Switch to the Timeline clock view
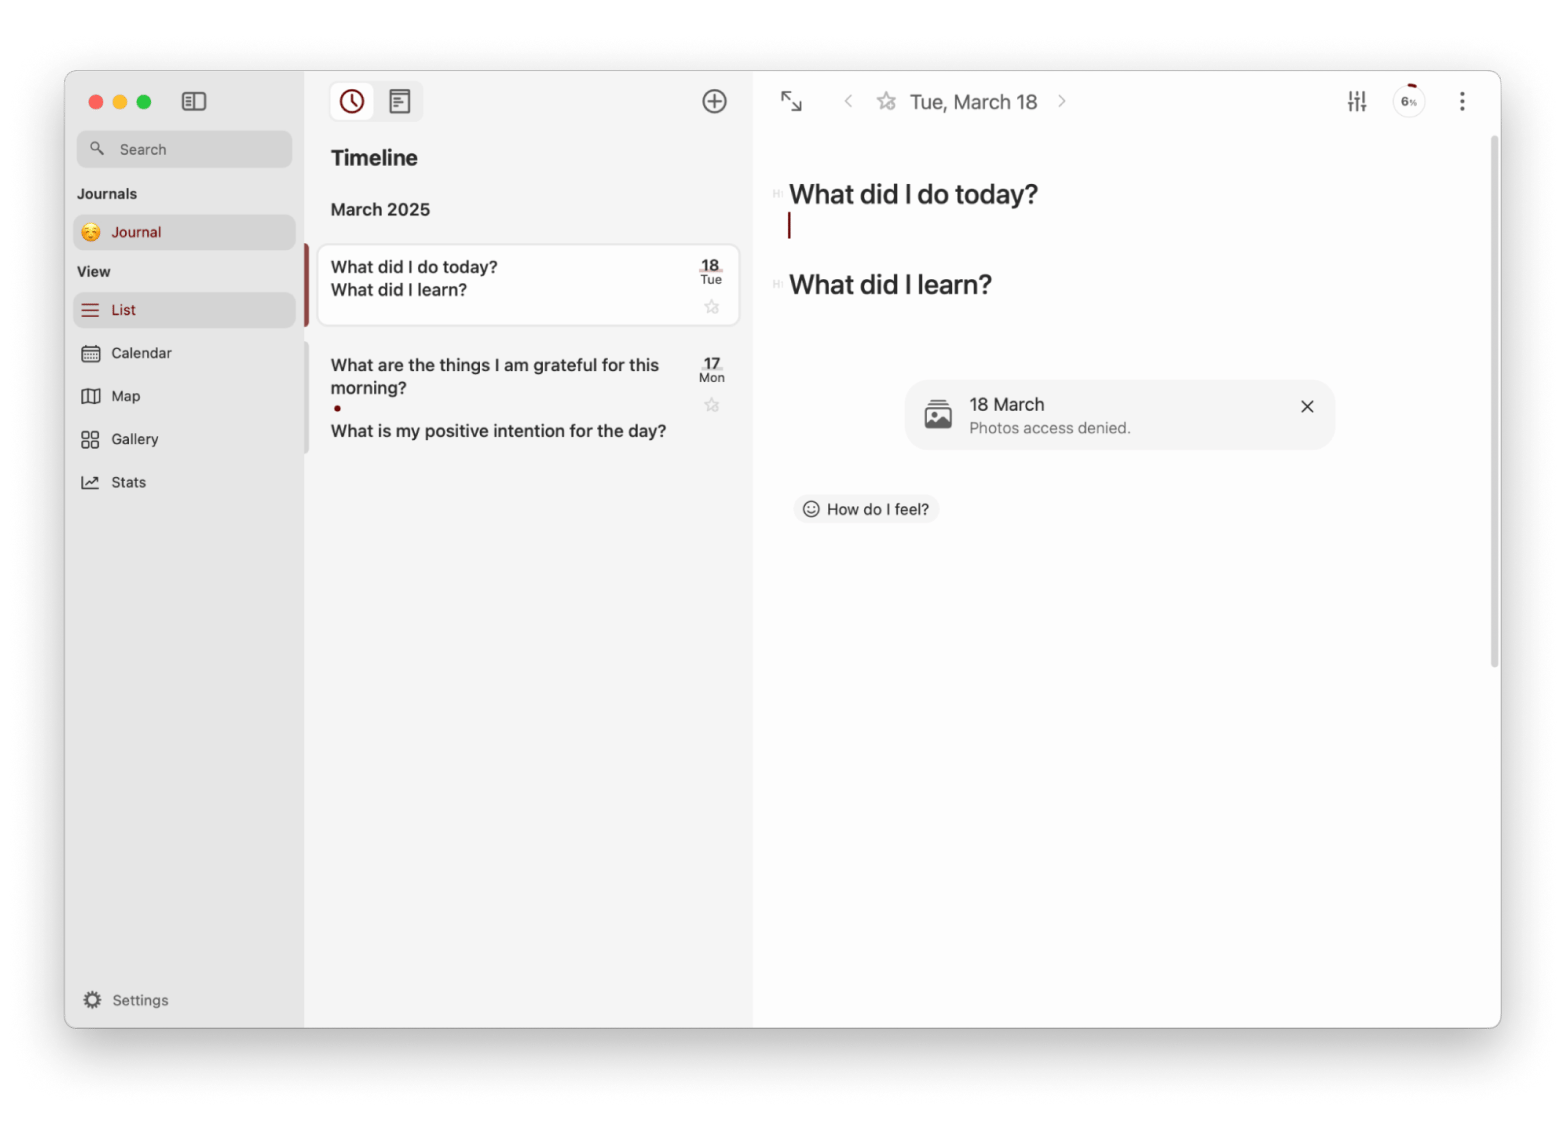 (x=352, y=101)
